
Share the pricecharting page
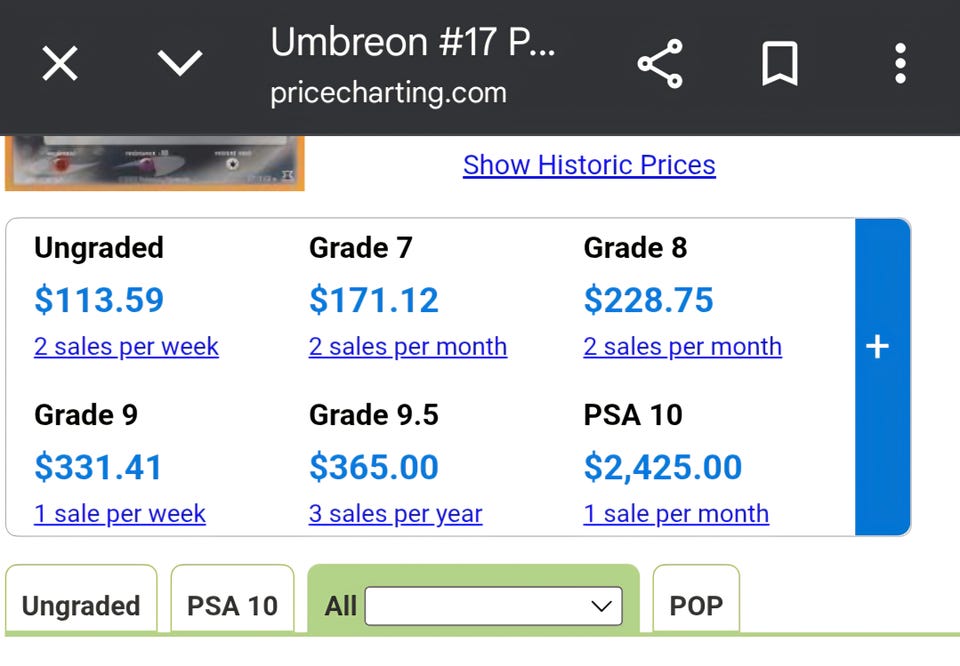pos(660,64)
